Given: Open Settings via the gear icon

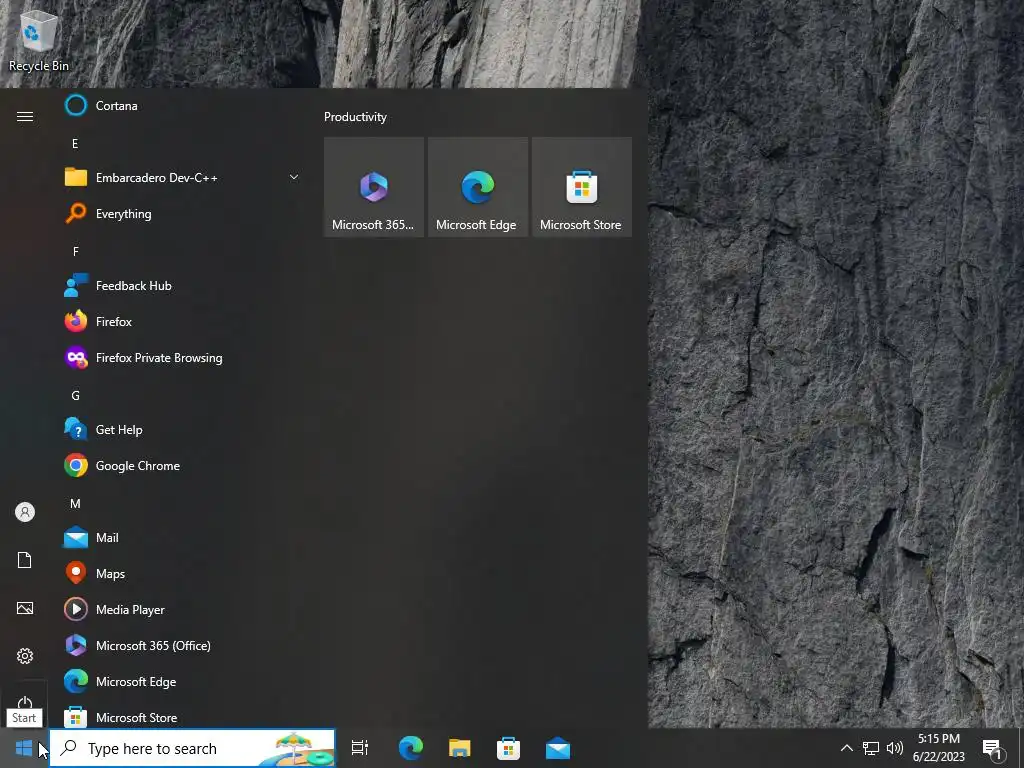Looking at the screenshot, I should tap(25, 656).
